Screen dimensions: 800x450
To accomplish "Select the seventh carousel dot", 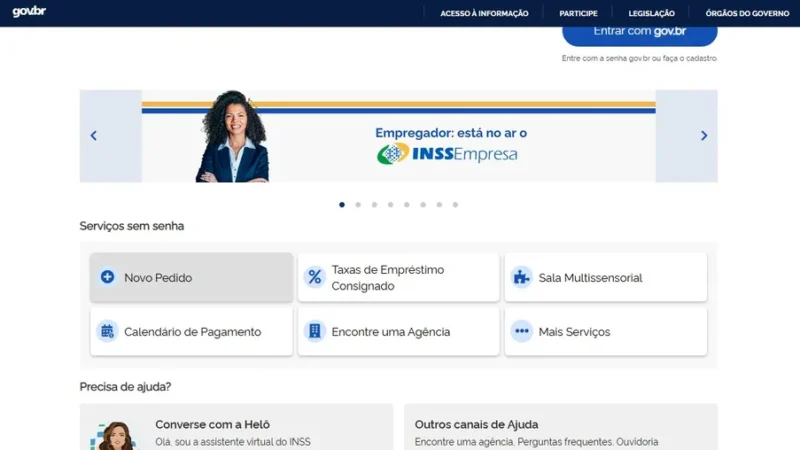I will [439, 205].
